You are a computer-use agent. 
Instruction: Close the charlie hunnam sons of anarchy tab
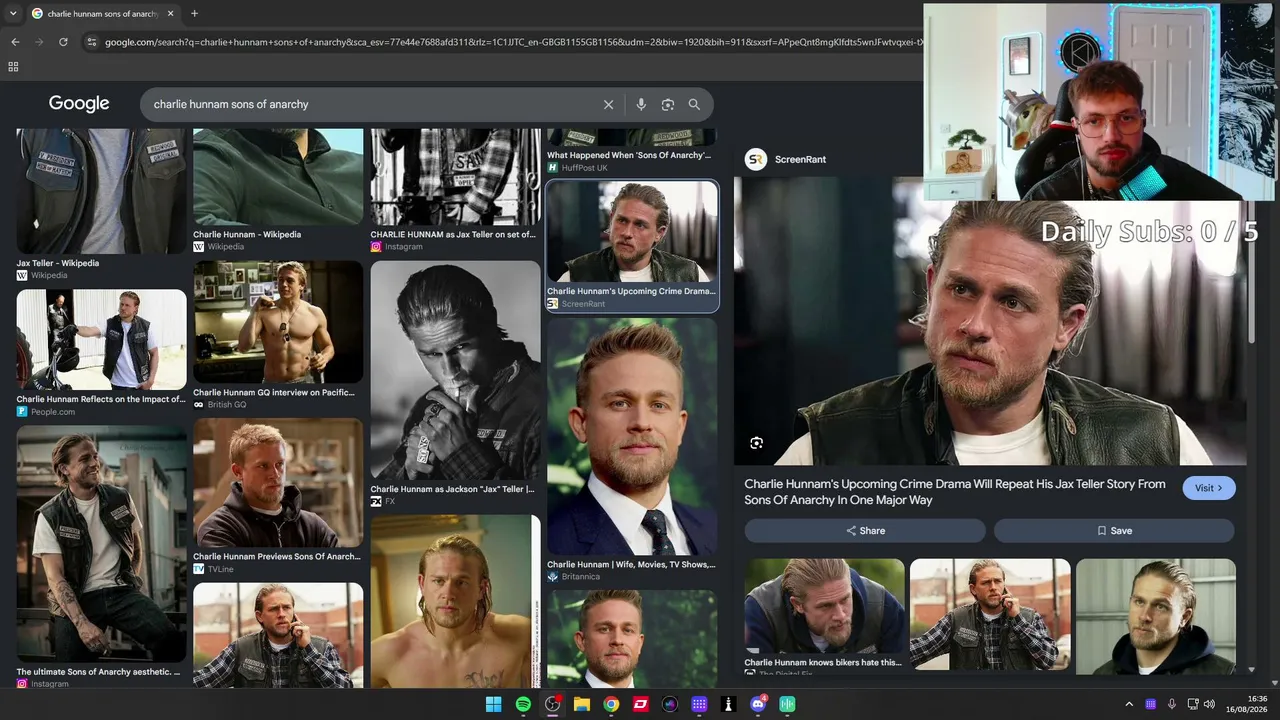[170, 14]
